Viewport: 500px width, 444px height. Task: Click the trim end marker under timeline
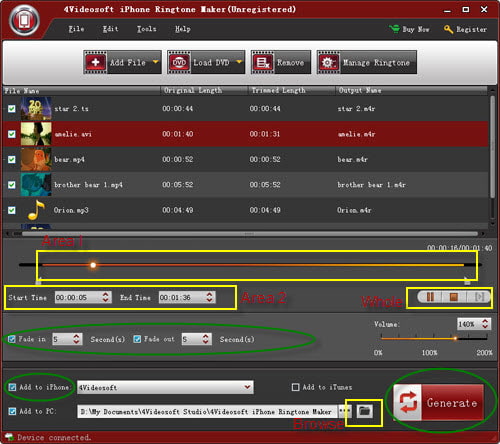click(467, 281)
